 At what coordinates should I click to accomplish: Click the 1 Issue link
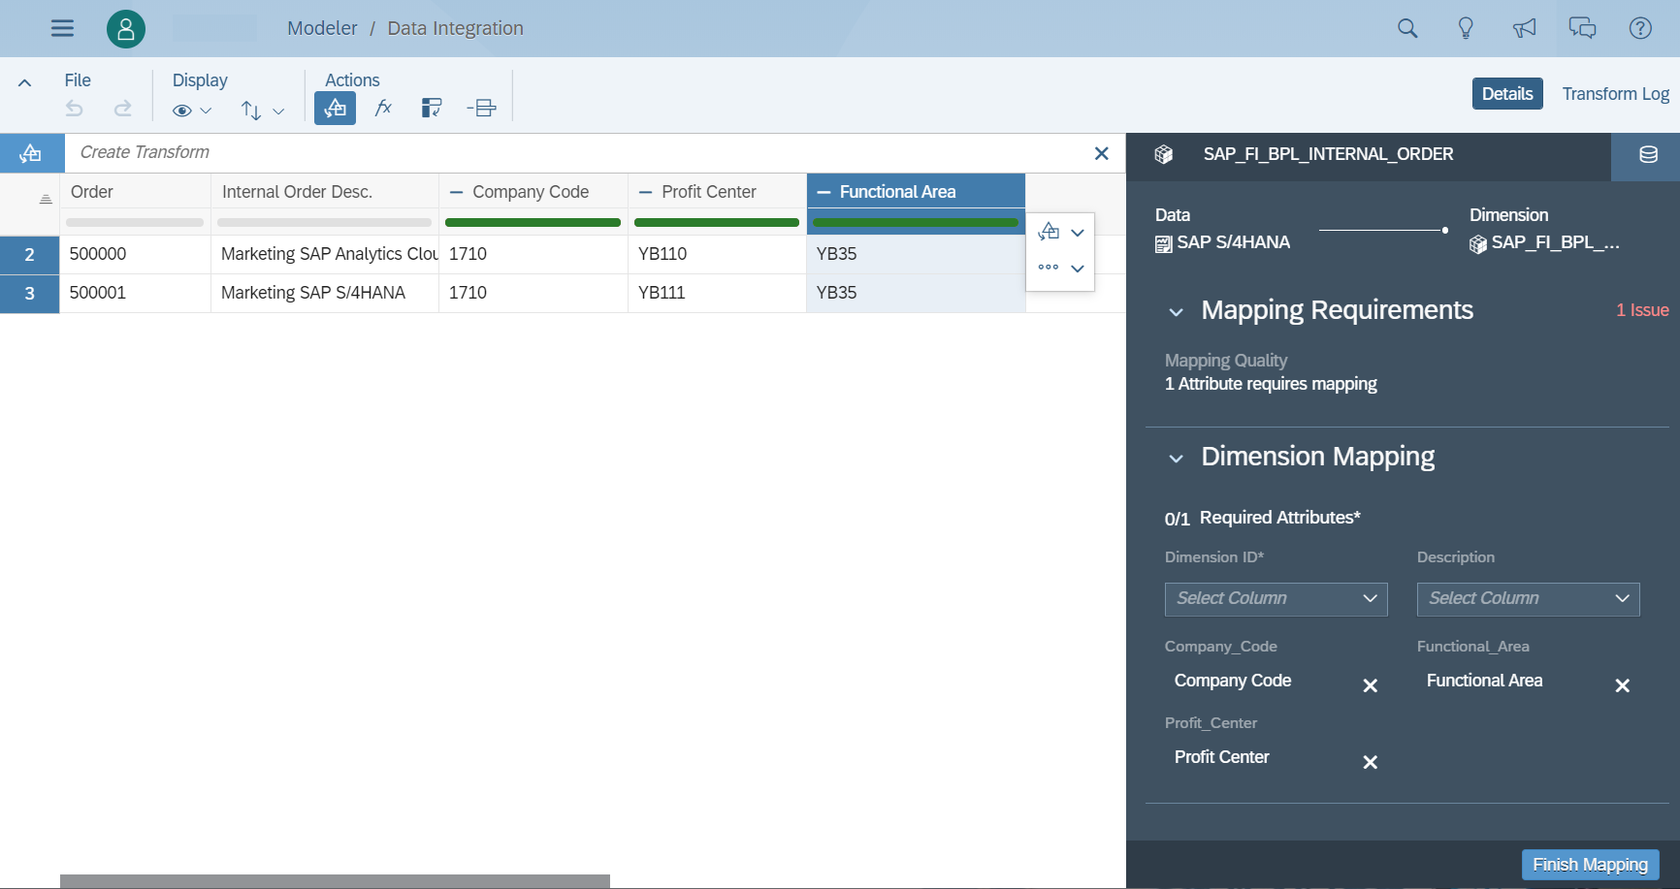coord(1642,310)
